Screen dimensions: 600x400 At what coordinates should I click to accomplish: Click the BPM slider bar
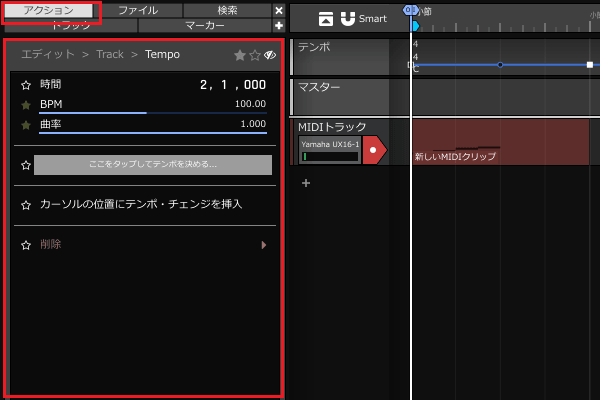[x=153, y=113]
